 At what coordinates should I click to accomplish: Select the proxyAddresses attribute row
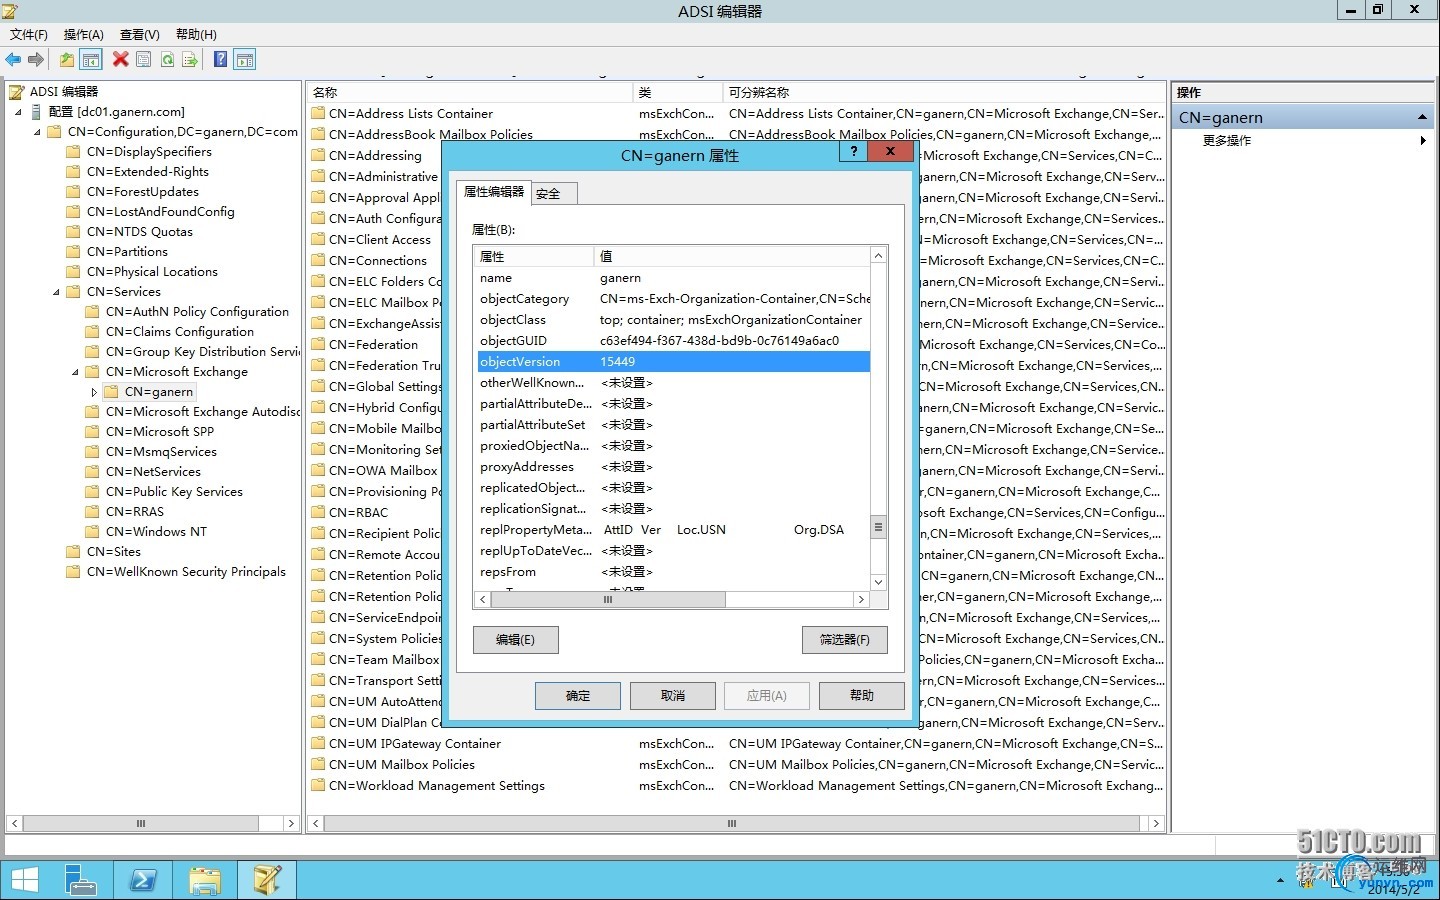673,467
